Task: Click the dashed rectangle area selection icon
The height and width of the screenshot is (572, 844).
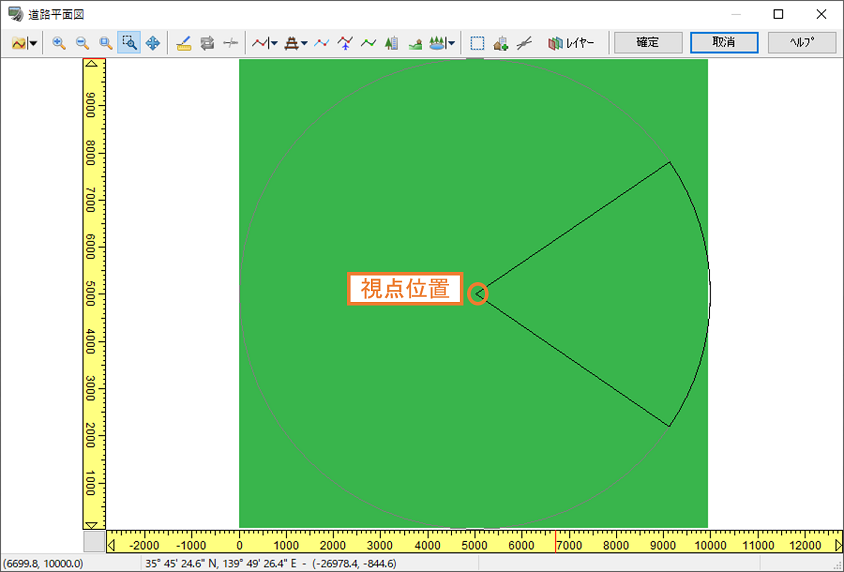Action: point(477,43)
